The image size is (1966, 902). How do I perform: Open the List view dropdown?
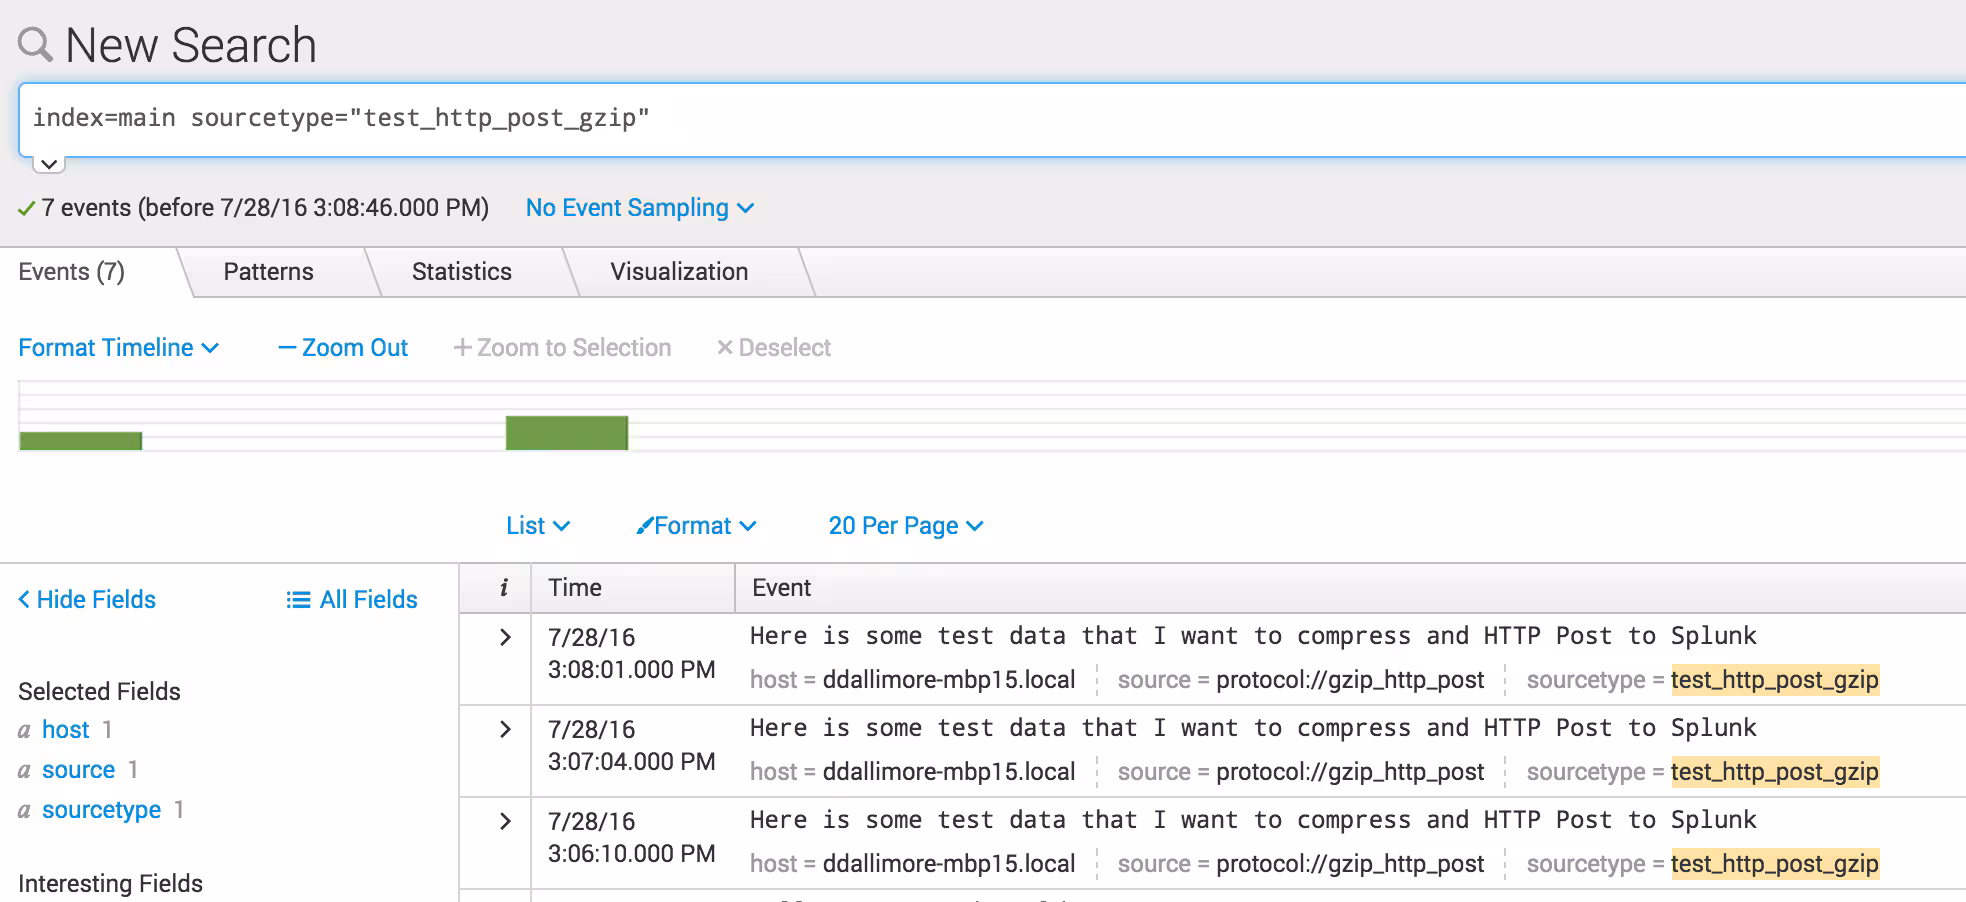[537, 526]
